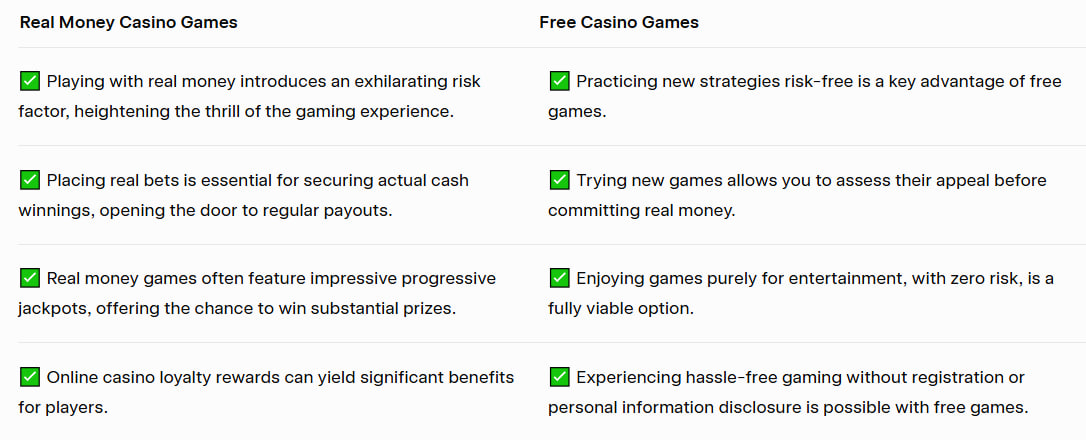Click checkmark icon next to 'Real money games often'

[x=30, y=279]
